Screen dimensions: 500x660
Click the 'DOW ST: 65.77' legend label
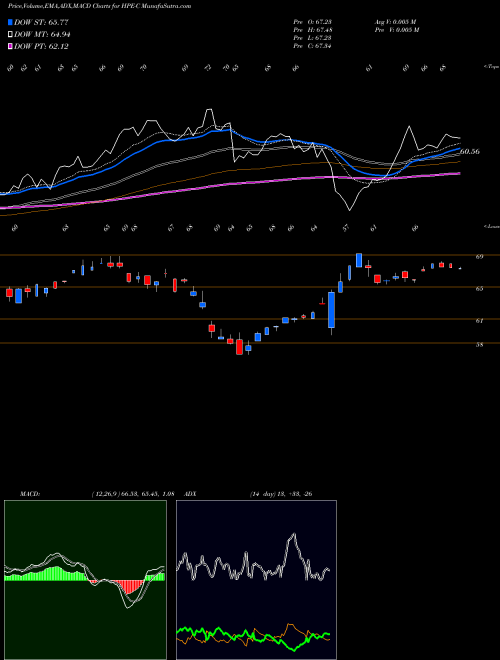[41, 22]
